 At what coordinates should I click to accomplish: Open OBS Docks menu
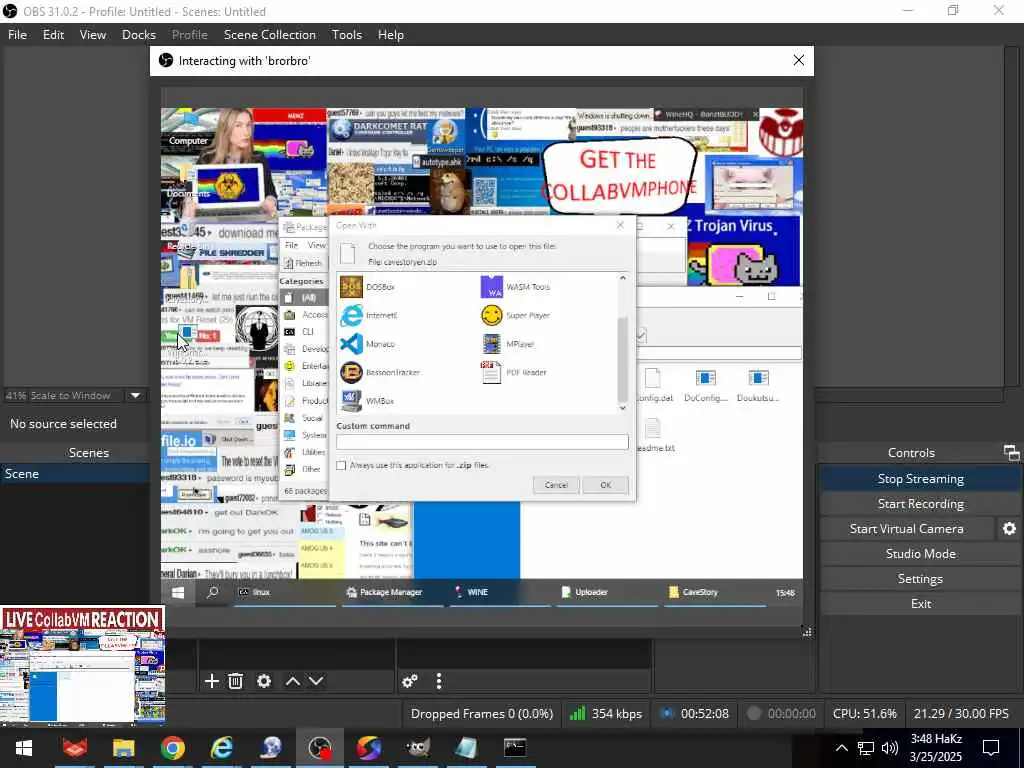138,35
